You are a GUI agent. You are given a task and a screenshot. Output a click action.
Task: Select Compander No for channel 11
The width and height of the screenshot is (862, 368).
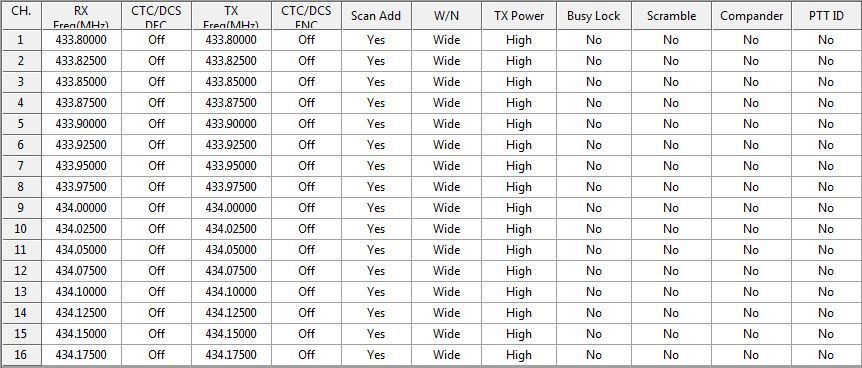752,250
